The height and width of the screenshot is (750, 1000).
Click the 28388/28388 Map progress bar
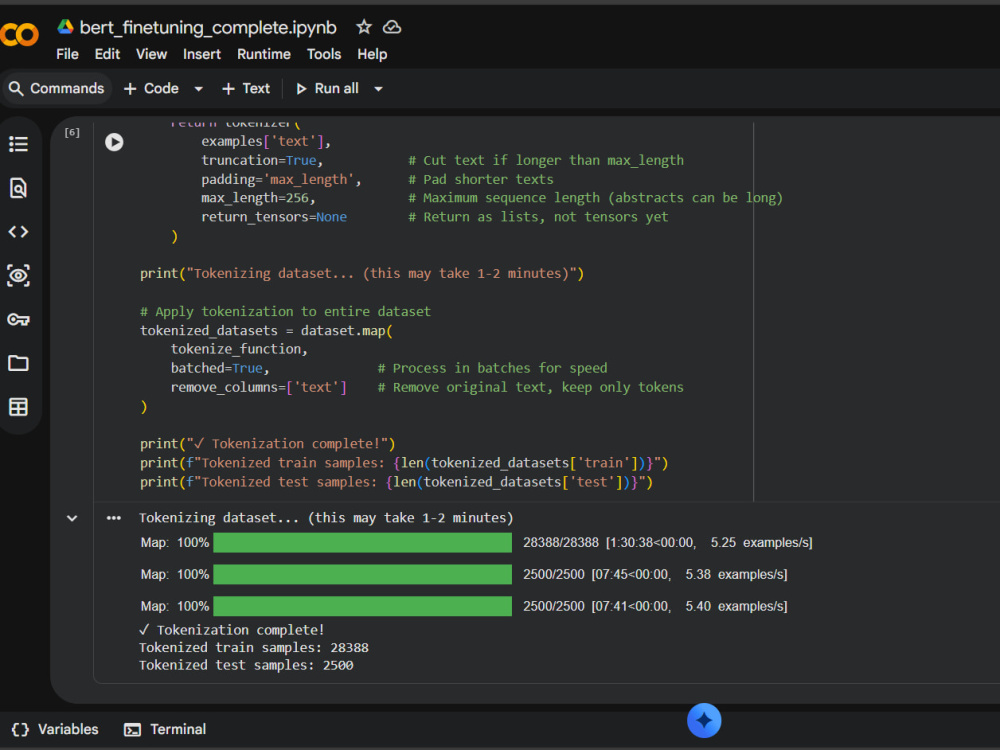[x=362, y=543]
